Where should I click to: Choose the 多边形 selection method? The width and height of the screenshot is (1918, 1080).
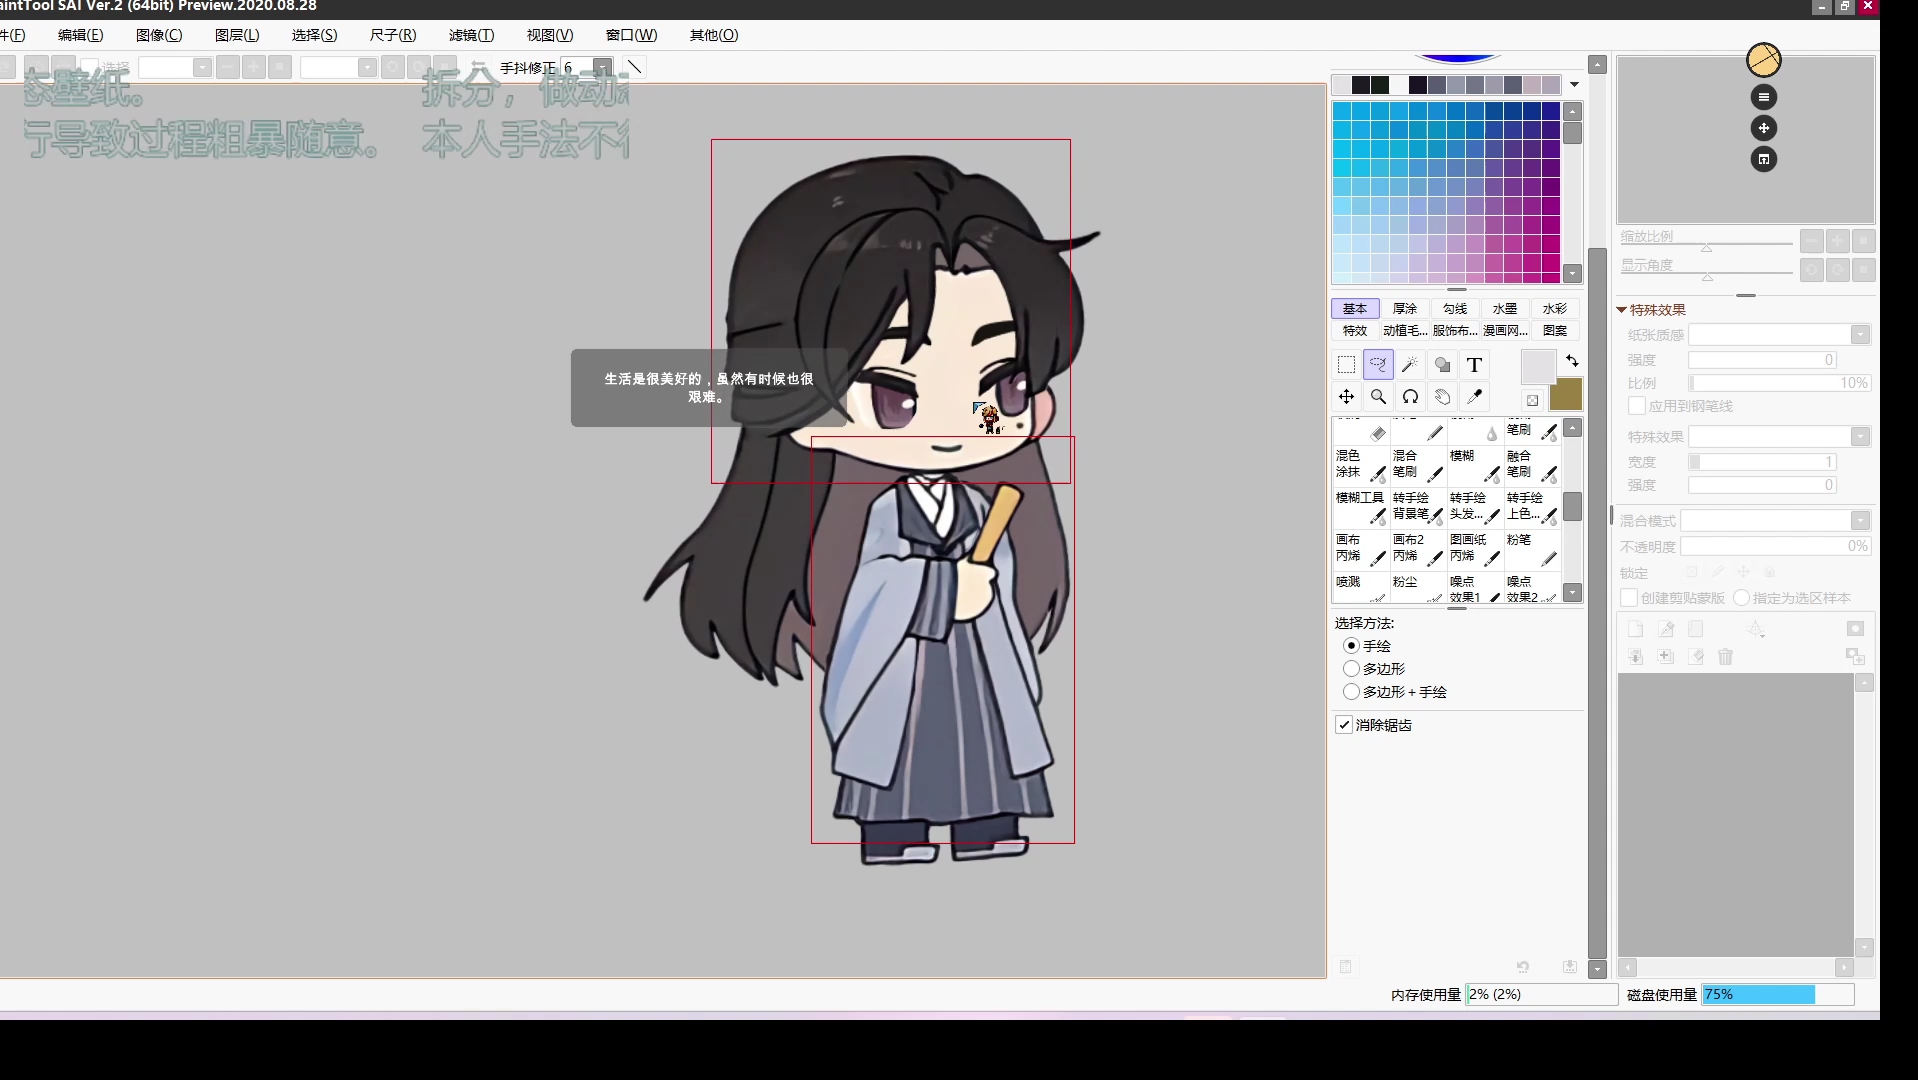coord(1352,669)
